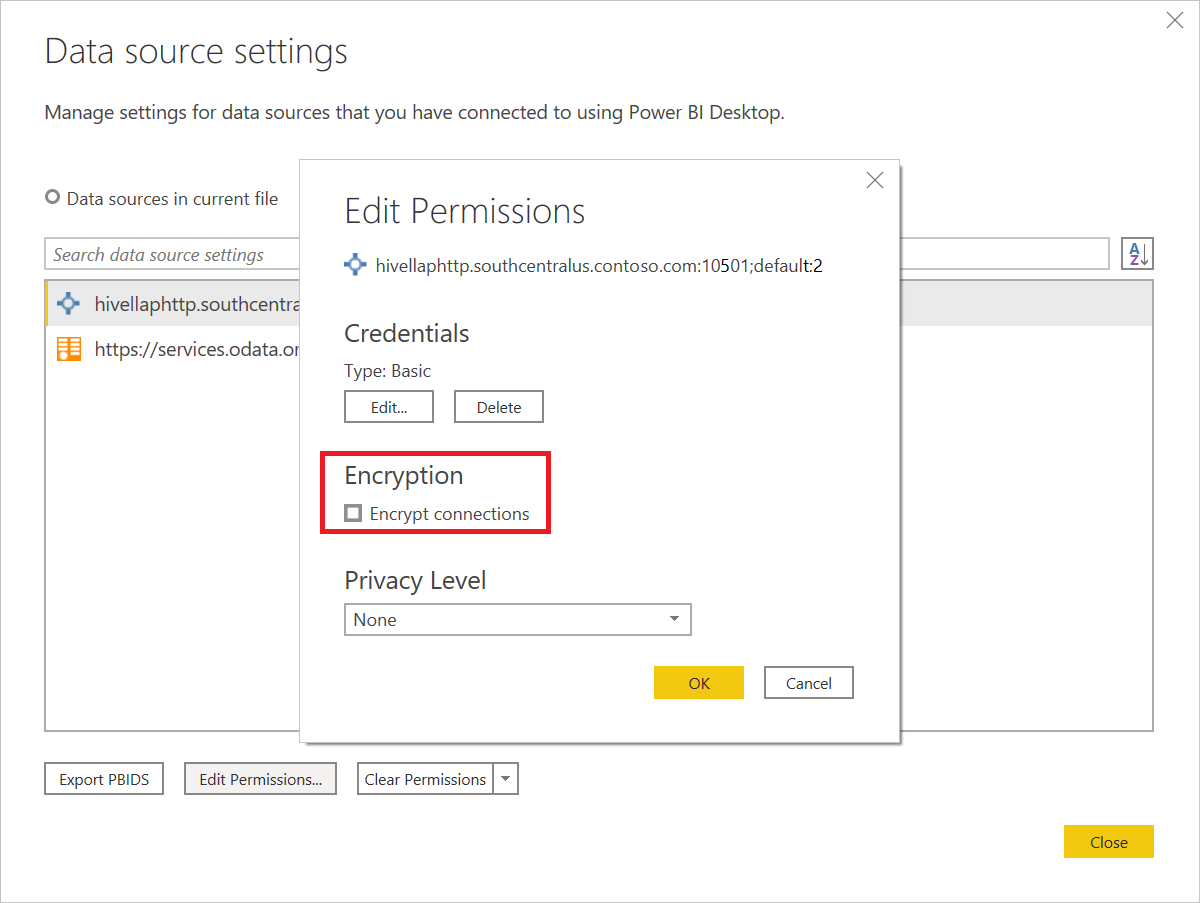The image size is (1200, 903).
Task: Click the hivellaphttp data source icon in list
Action: [69, 303]
